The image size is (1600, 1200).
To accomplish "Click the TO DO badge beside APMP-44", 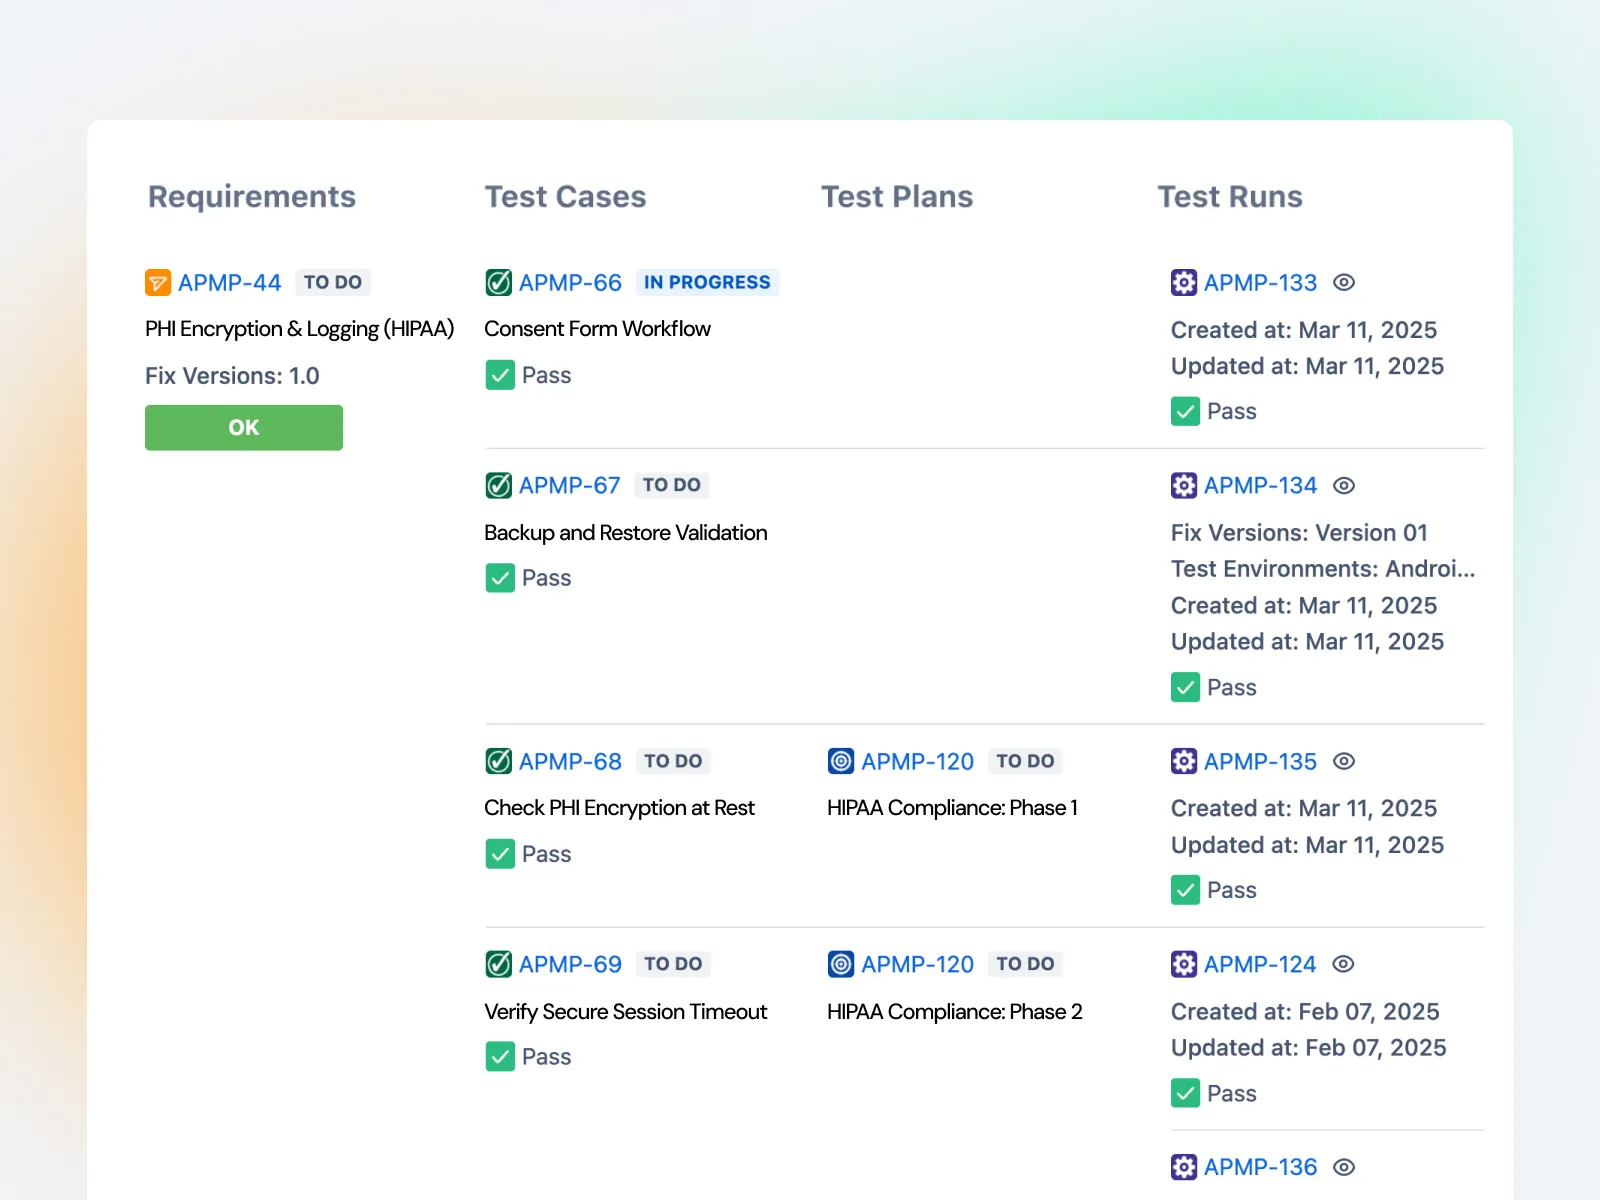I will 333,282.
